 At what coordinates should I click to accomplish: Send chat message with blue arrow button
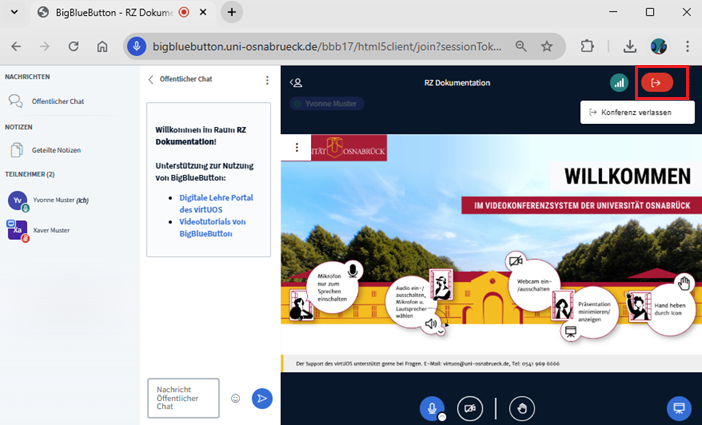tap(262, 398)
